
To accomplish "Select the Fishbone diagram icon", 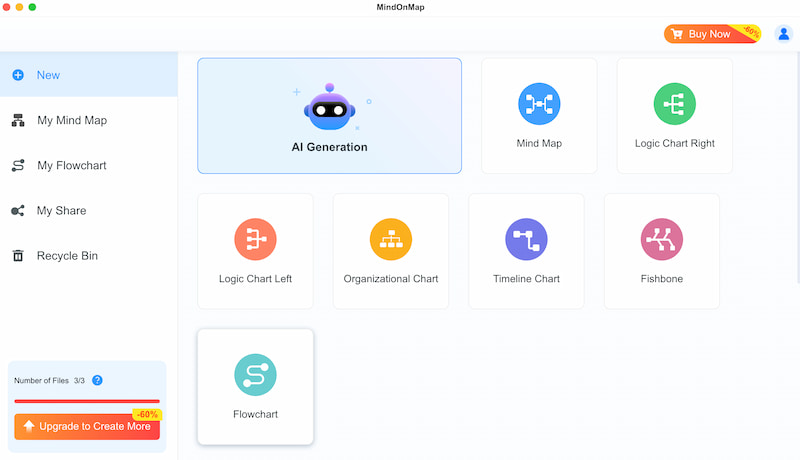I will click(662, 239).
